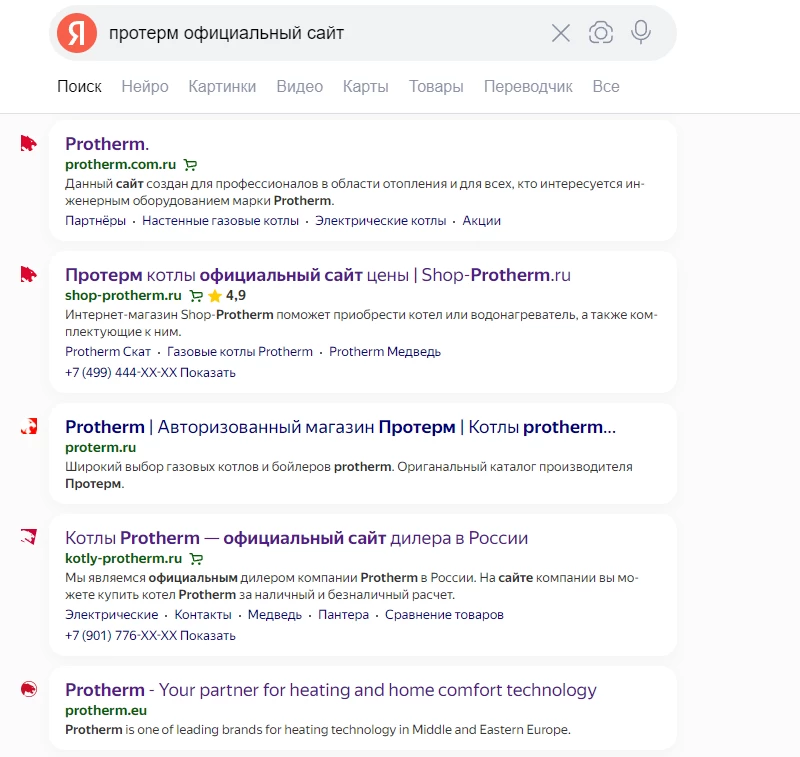Start voice search with microphone icon
Screen dimensions: 800x757
click(x=641, y=33)
